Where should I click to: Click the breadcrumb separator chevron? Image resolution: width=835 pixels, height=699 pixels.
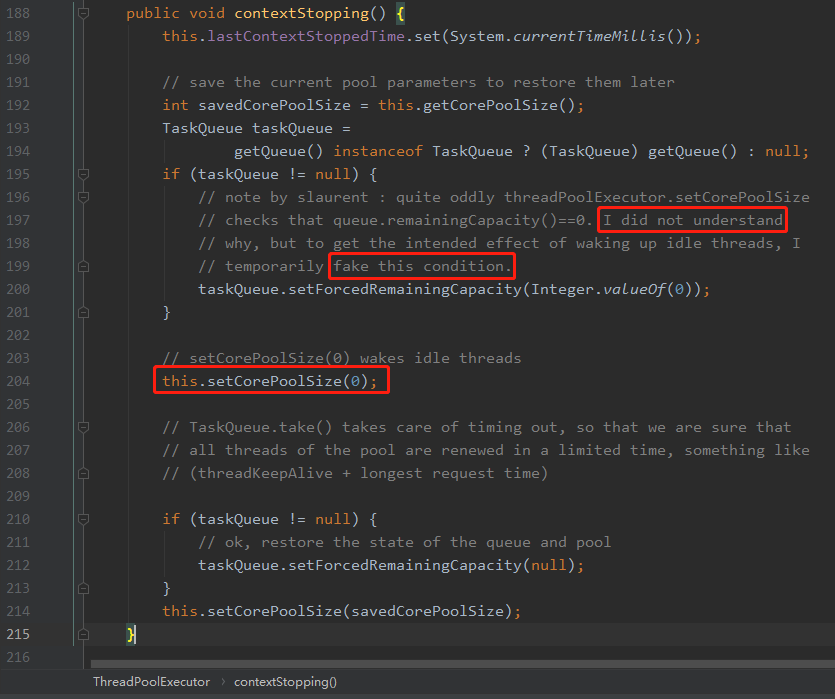point(223,682)
